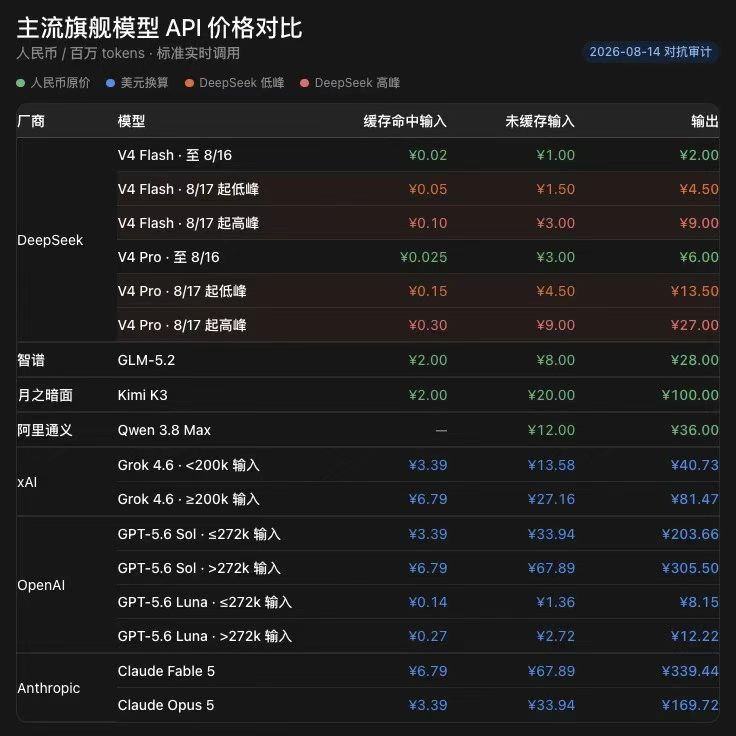The height and width of the screenshot is (736, 736).
Task: Click the Anthropic vendor cell
Action: (49, 688)
